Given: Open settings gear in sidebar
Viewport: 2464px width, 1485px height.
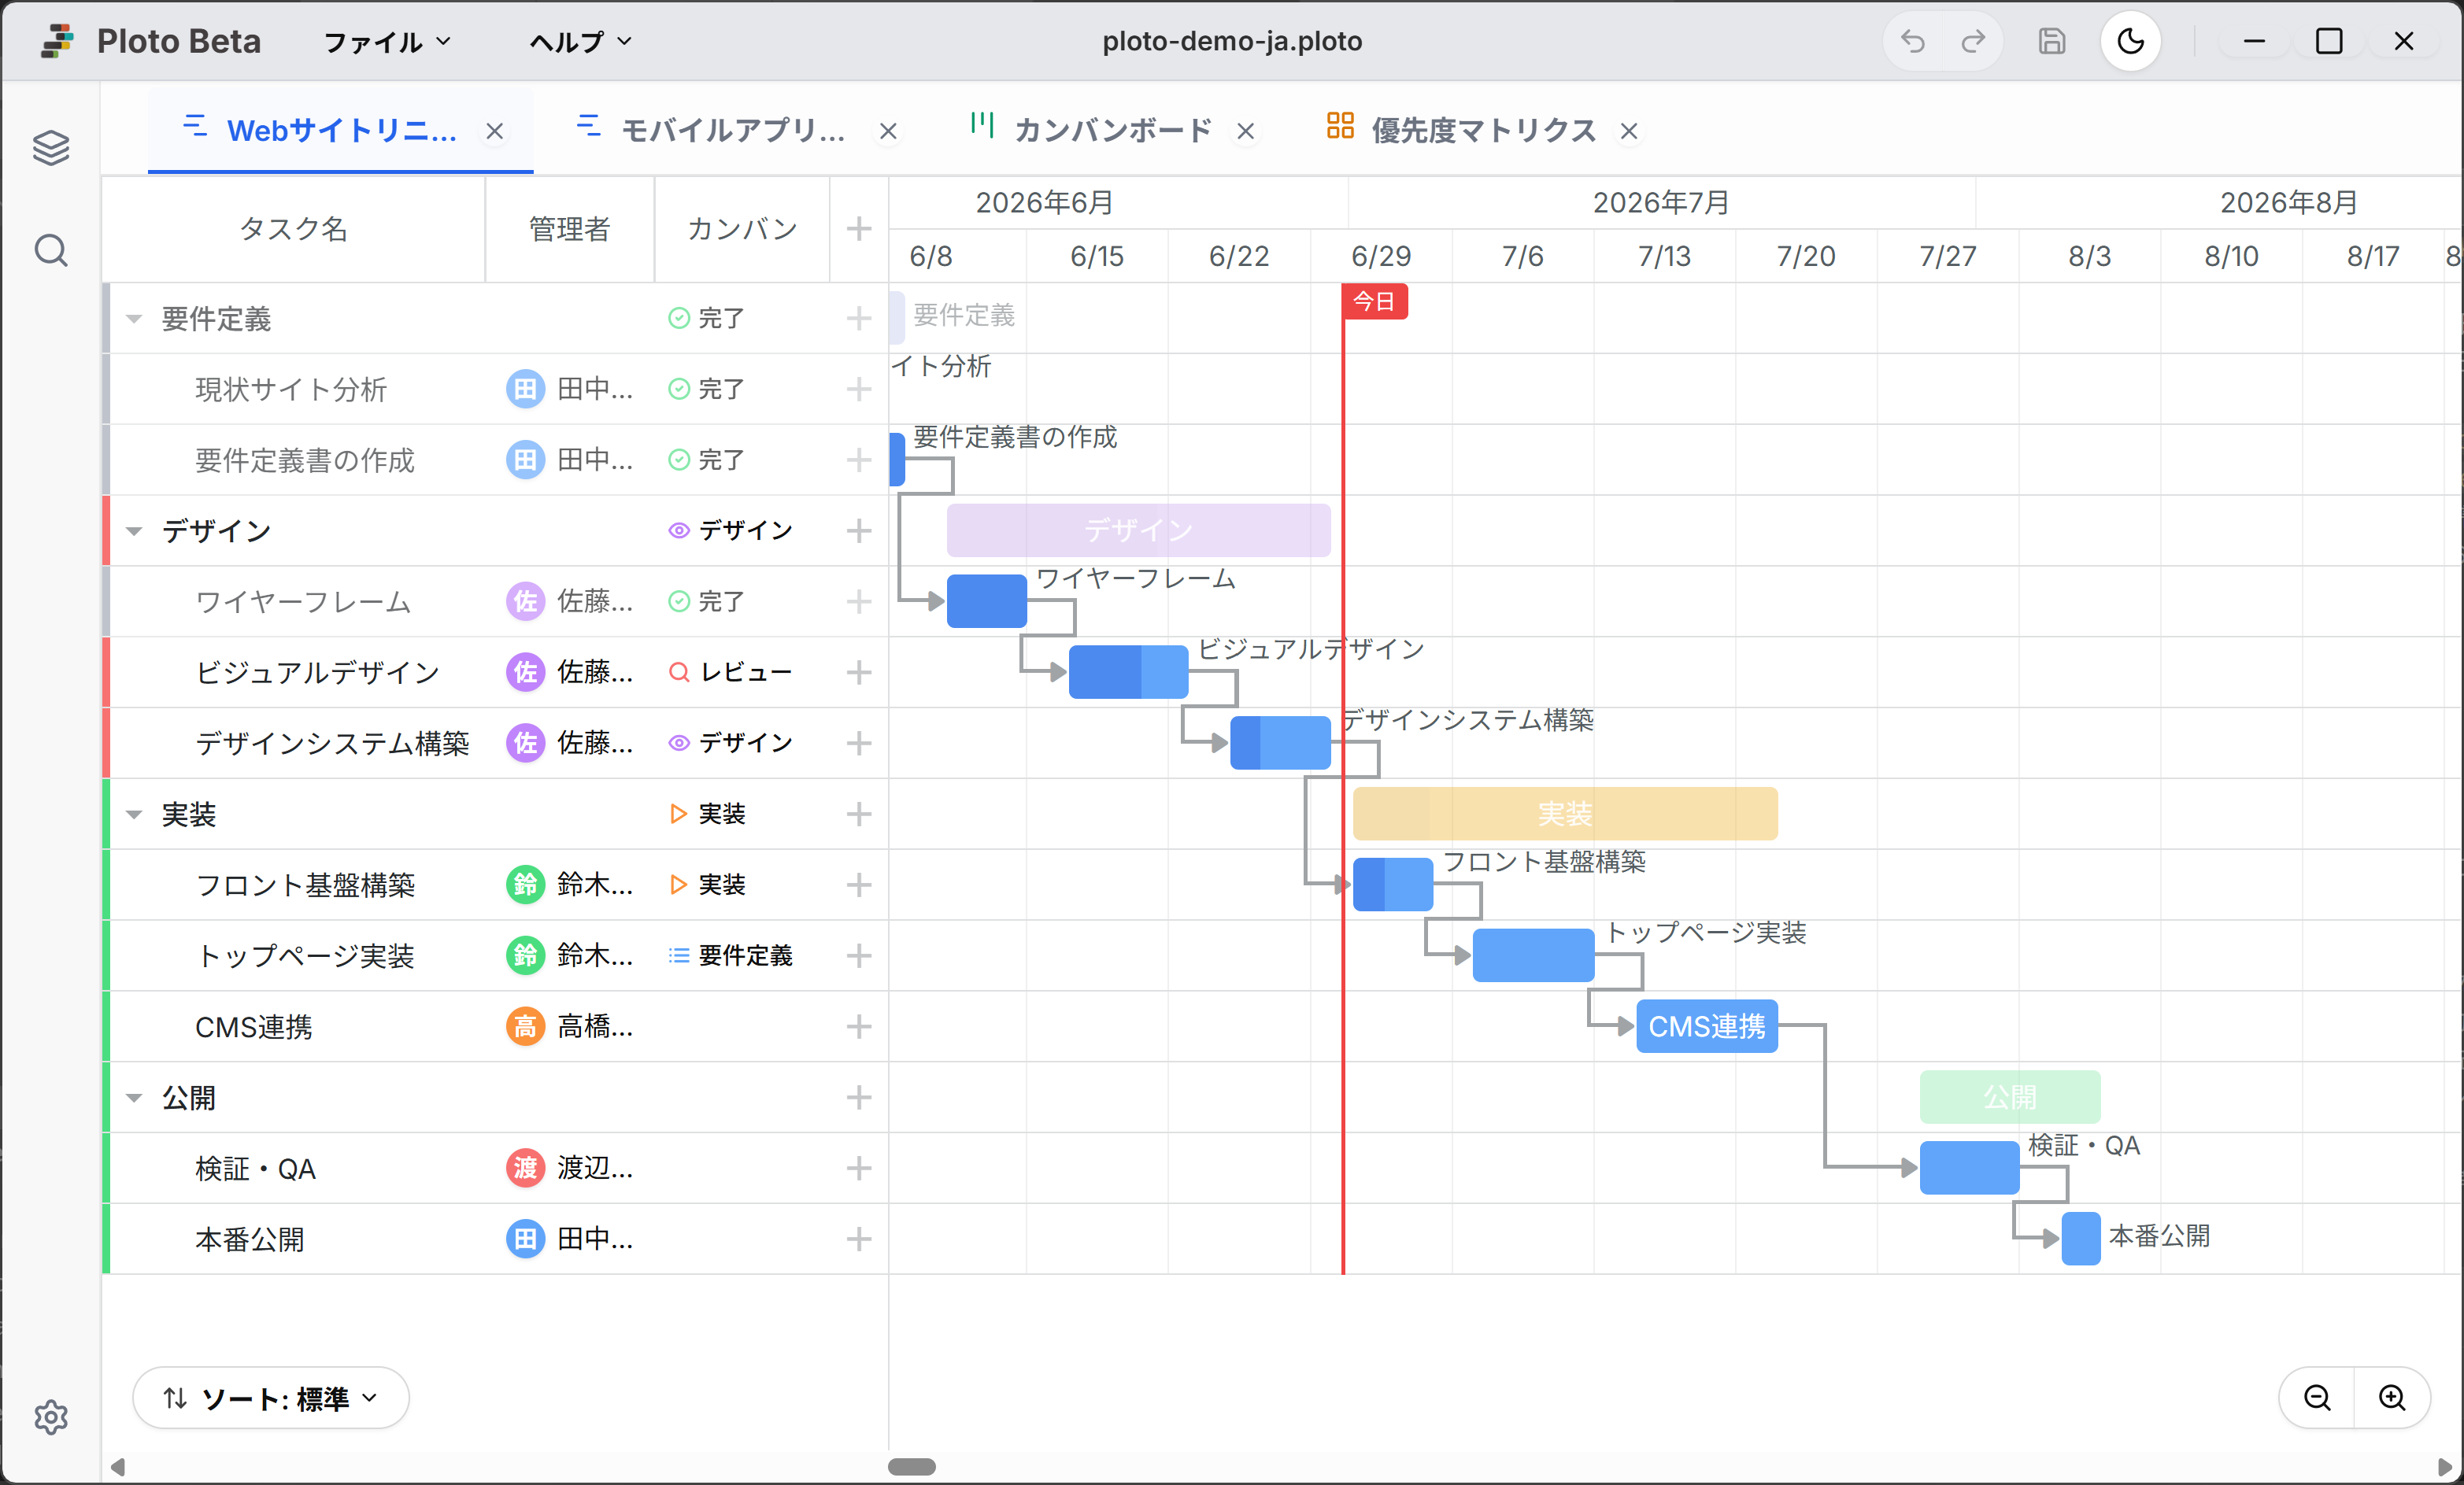Looking at the screenshot, I should pos(51,1416).
